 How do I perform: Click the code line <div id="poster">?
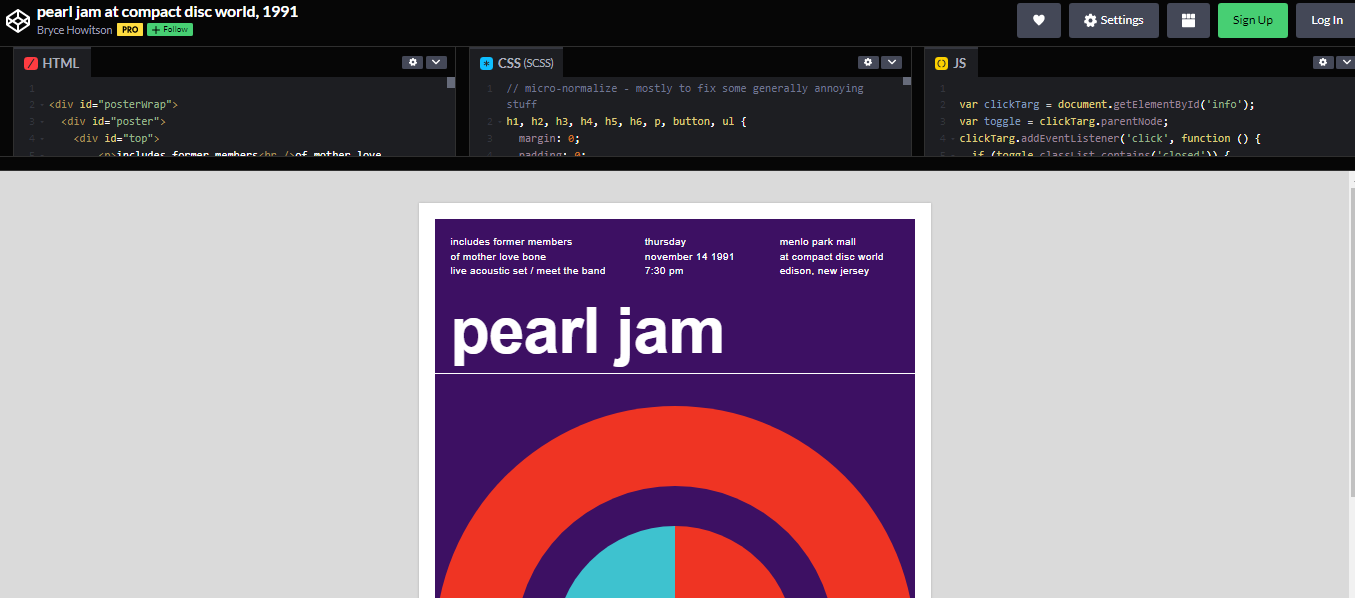tap(113, 122)
